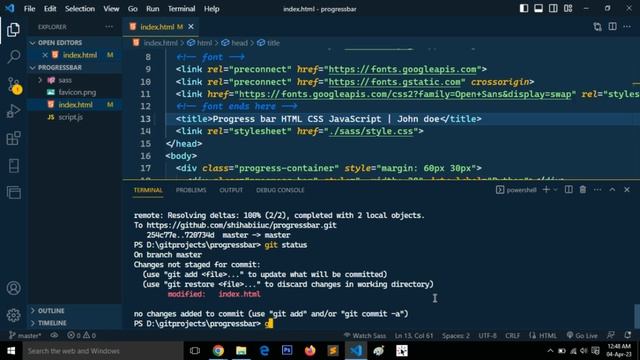Start Go Live server
The width and height of the screenshot is (640, 360).
coord(582,336)
